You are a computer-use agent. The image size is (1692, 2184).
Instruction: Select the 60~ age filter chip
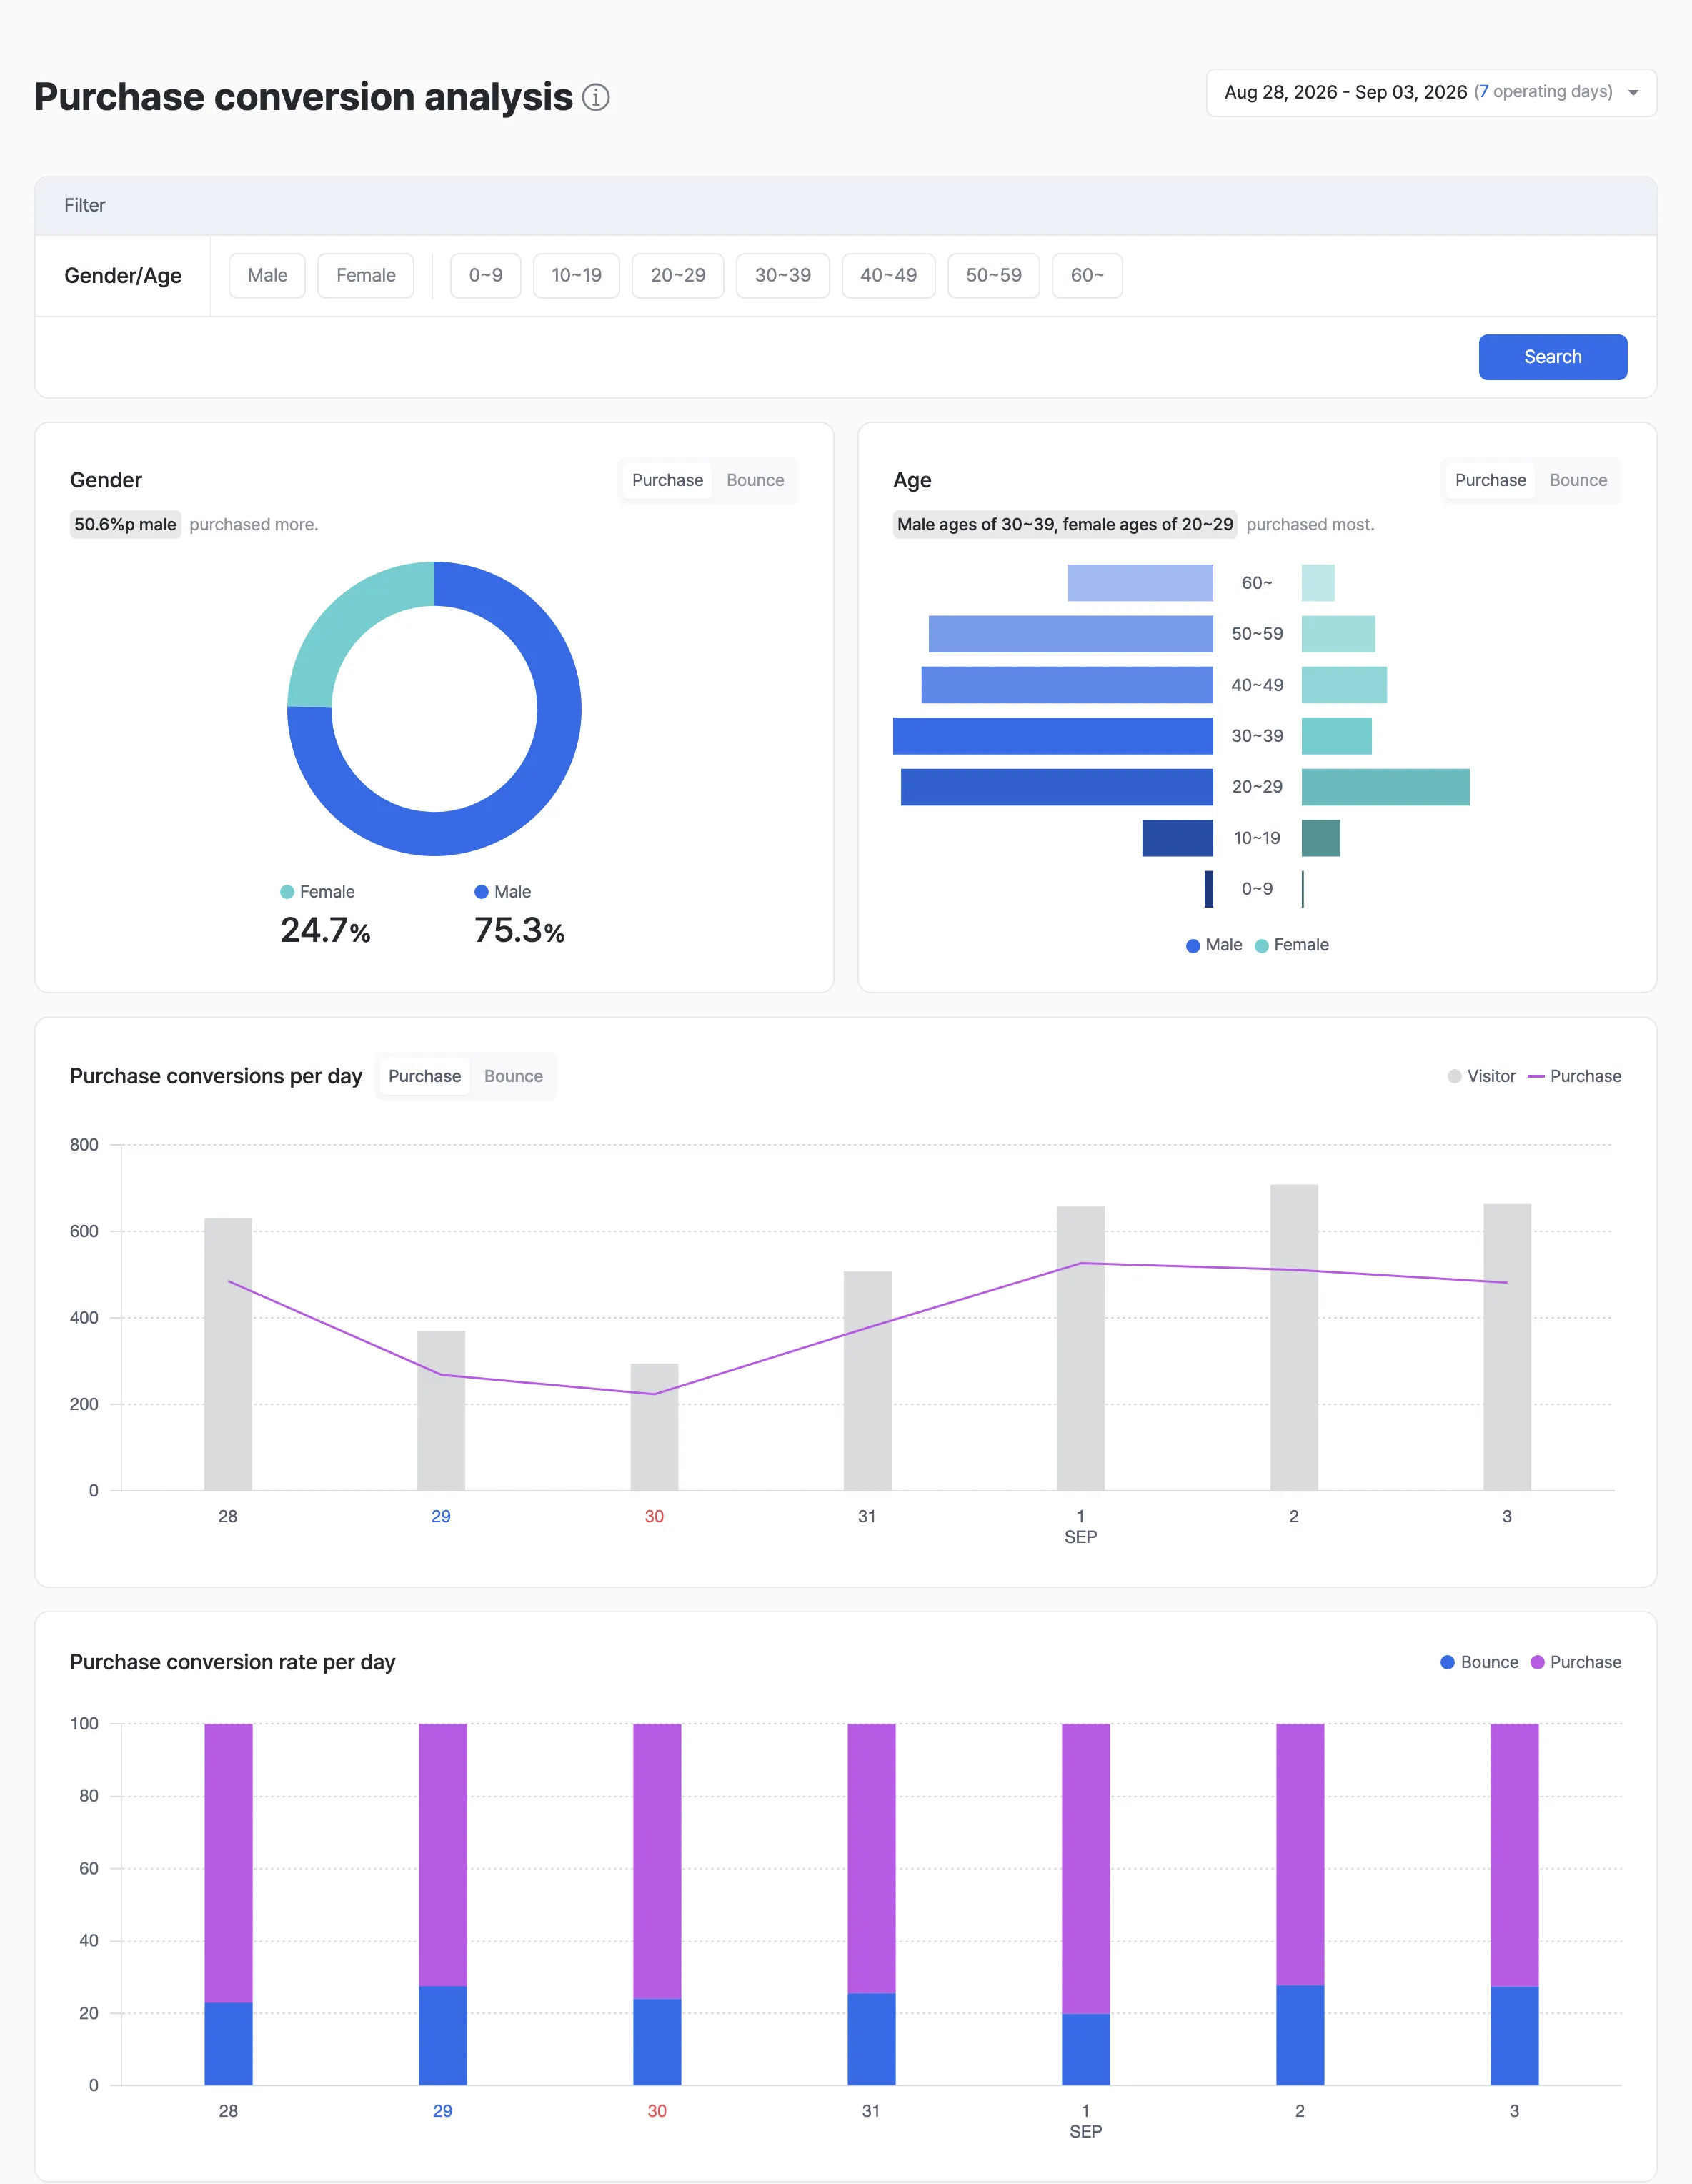coord(1087,275)
